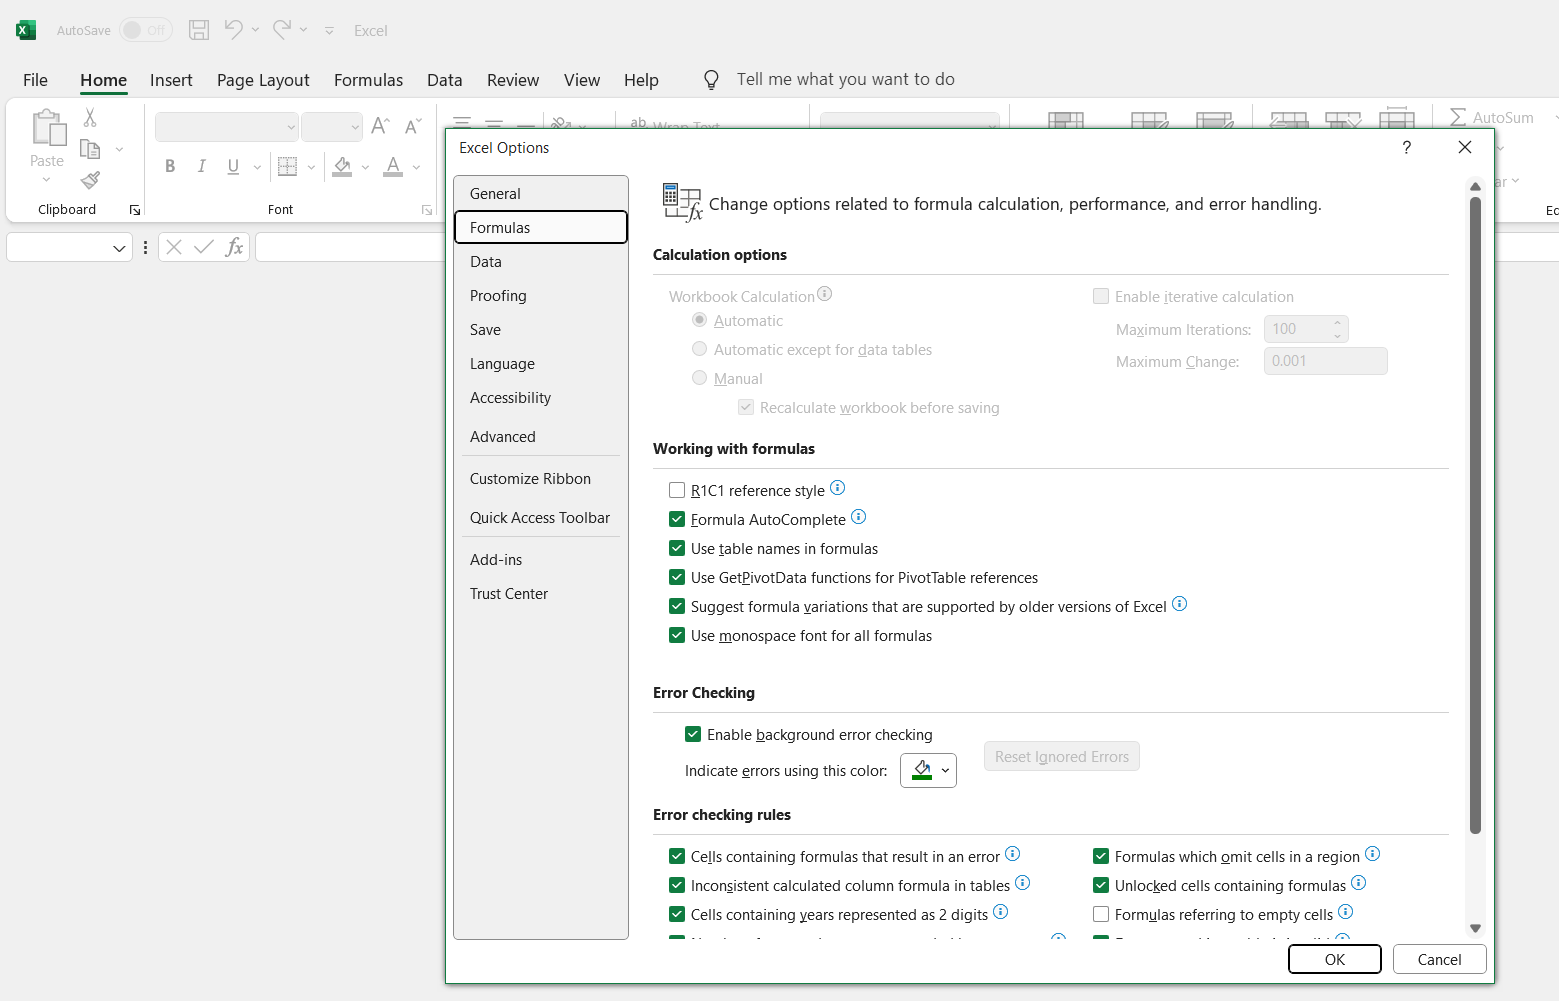
Task: Switch to the Formulas ribbon tab
Action: [368, 80]
